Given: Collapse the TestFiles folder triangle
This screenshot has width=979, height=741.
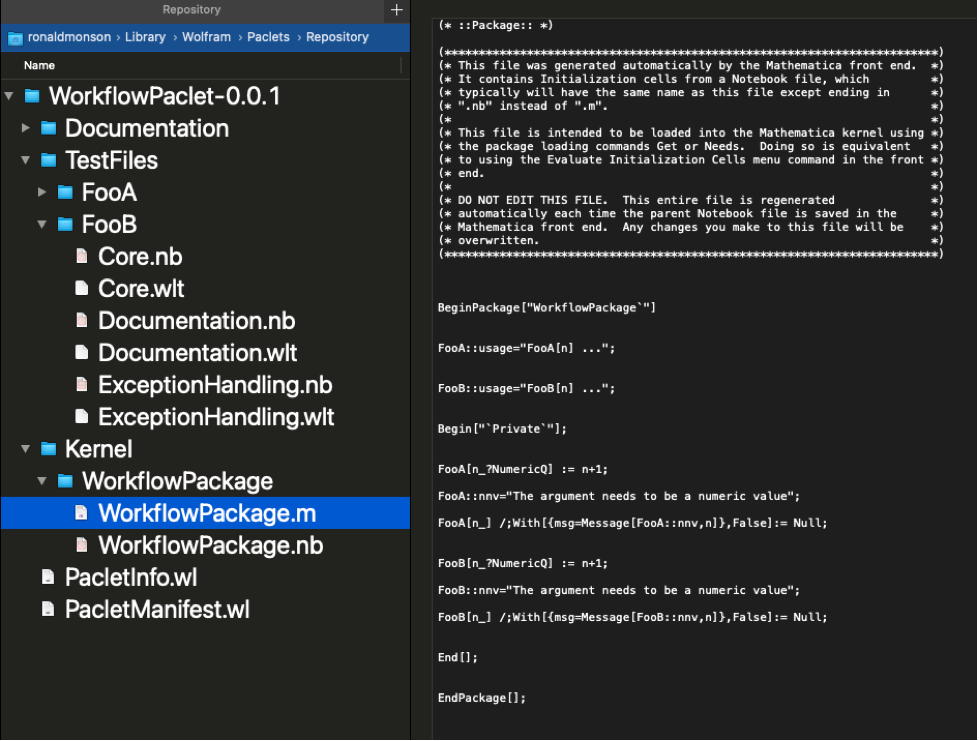Looking at the screenshot, I should click(x=26, y=161).
